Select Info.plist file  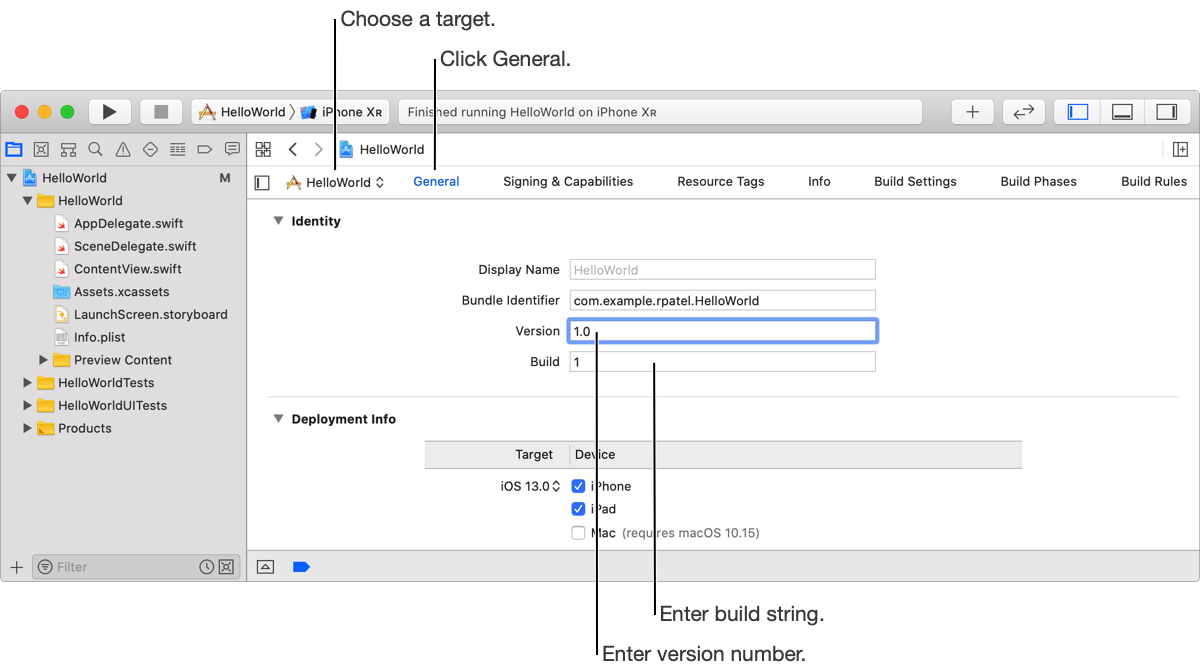pos(89,337)
